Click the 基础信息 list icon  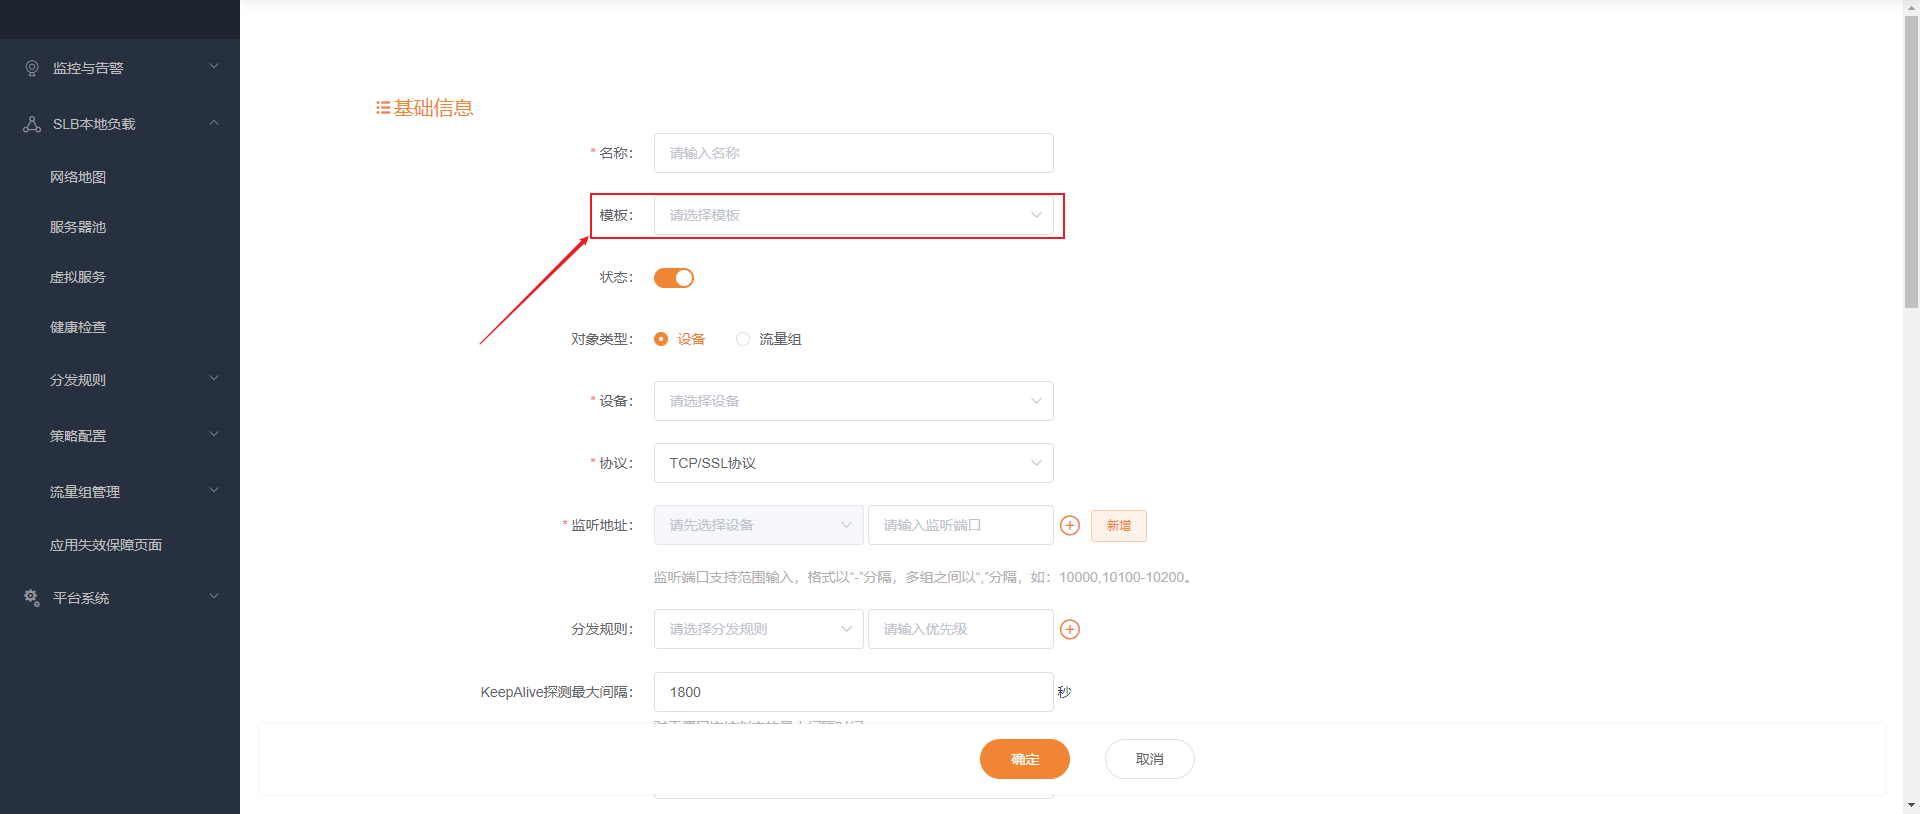382,108
